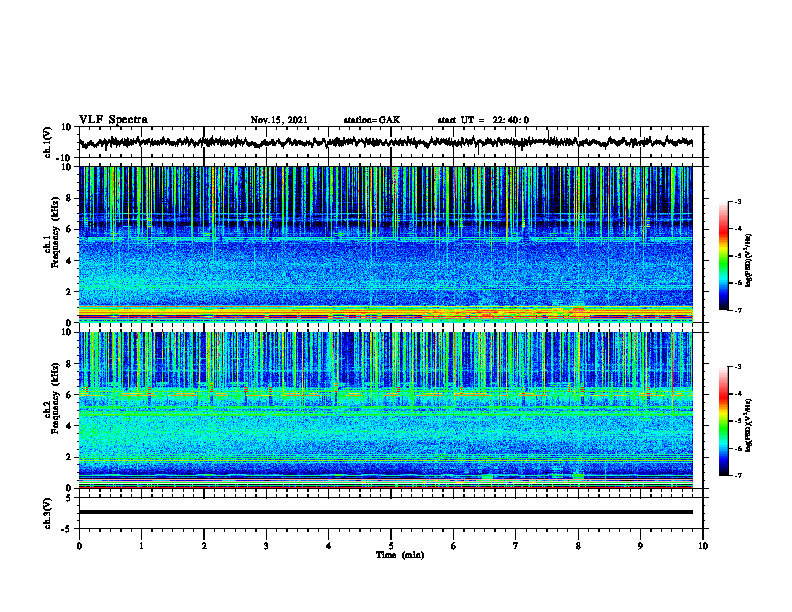The image size is (792, 612).
Task: Select the date label "Nov.15, 2021"
Action: pyautogui.click(x=279, y=120)
